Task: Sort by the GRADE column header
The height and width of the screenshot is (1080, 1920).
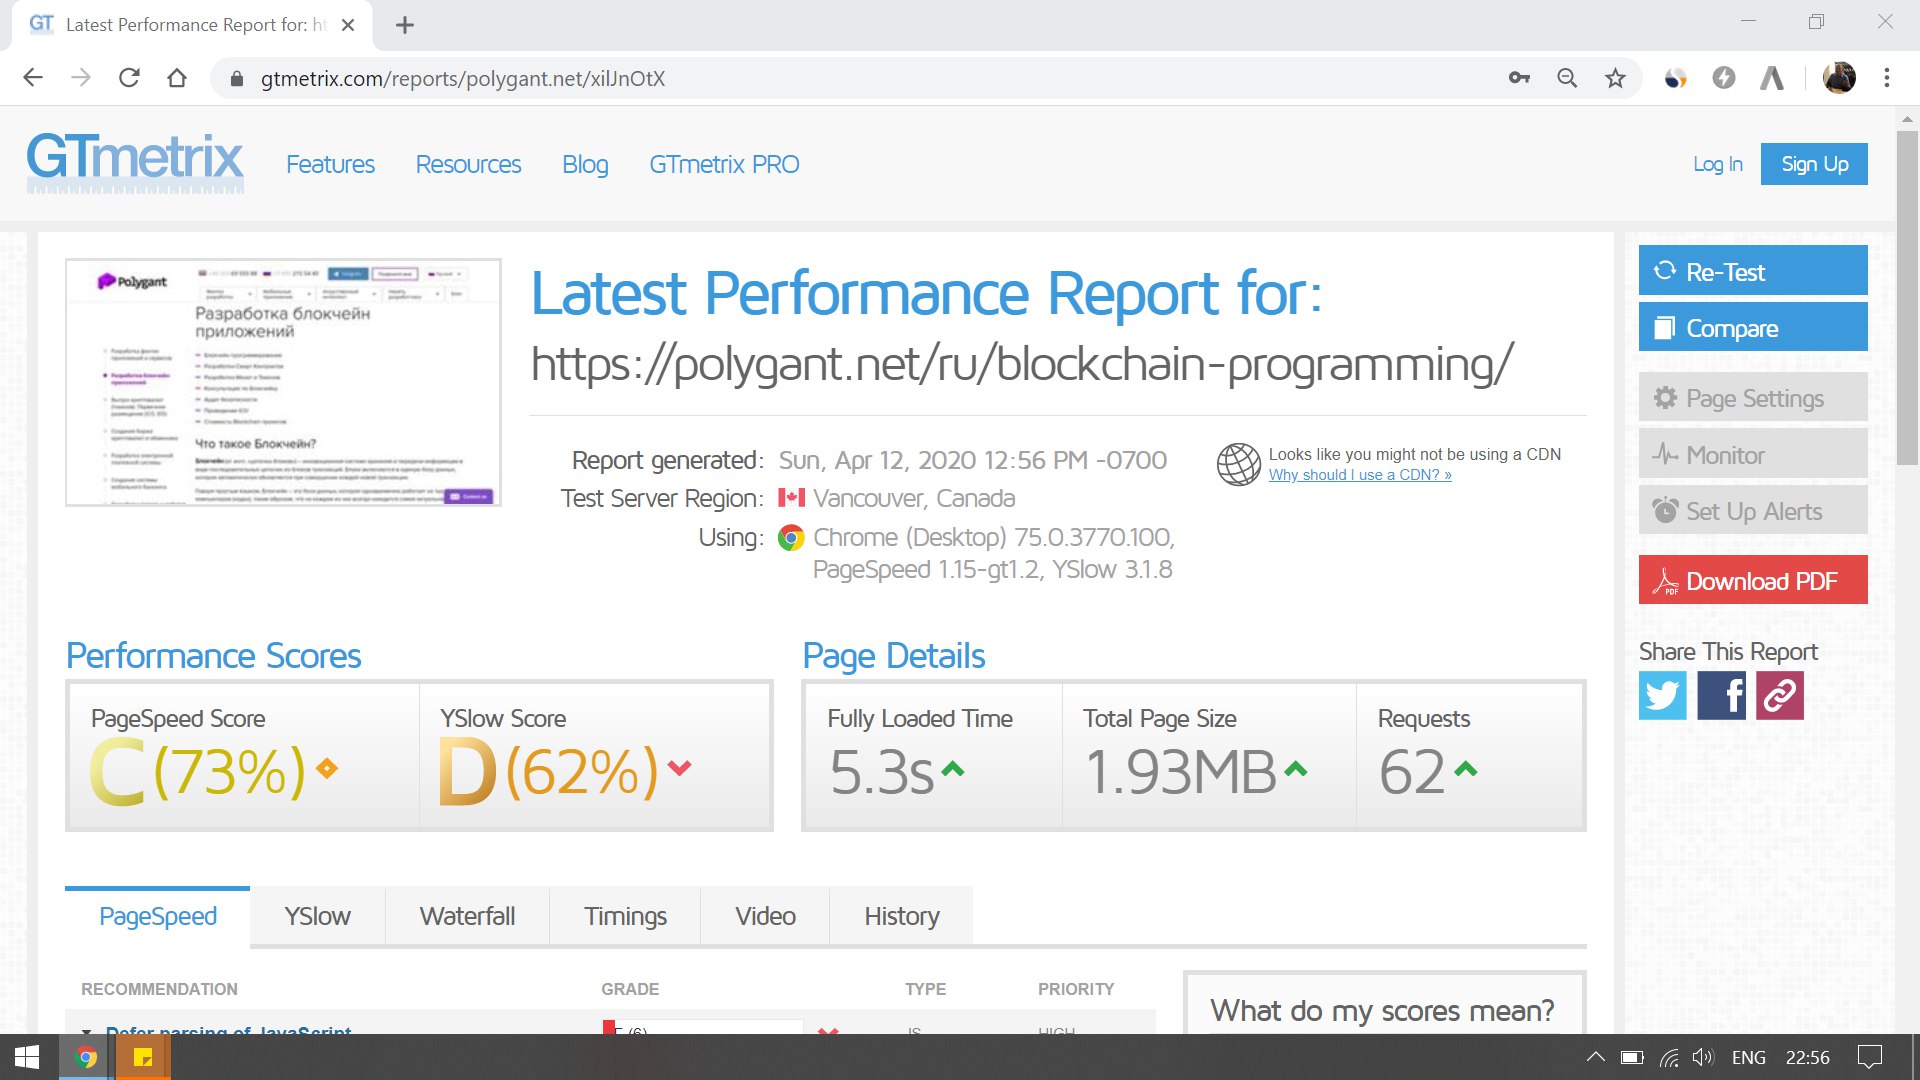Action: point(630,989)
